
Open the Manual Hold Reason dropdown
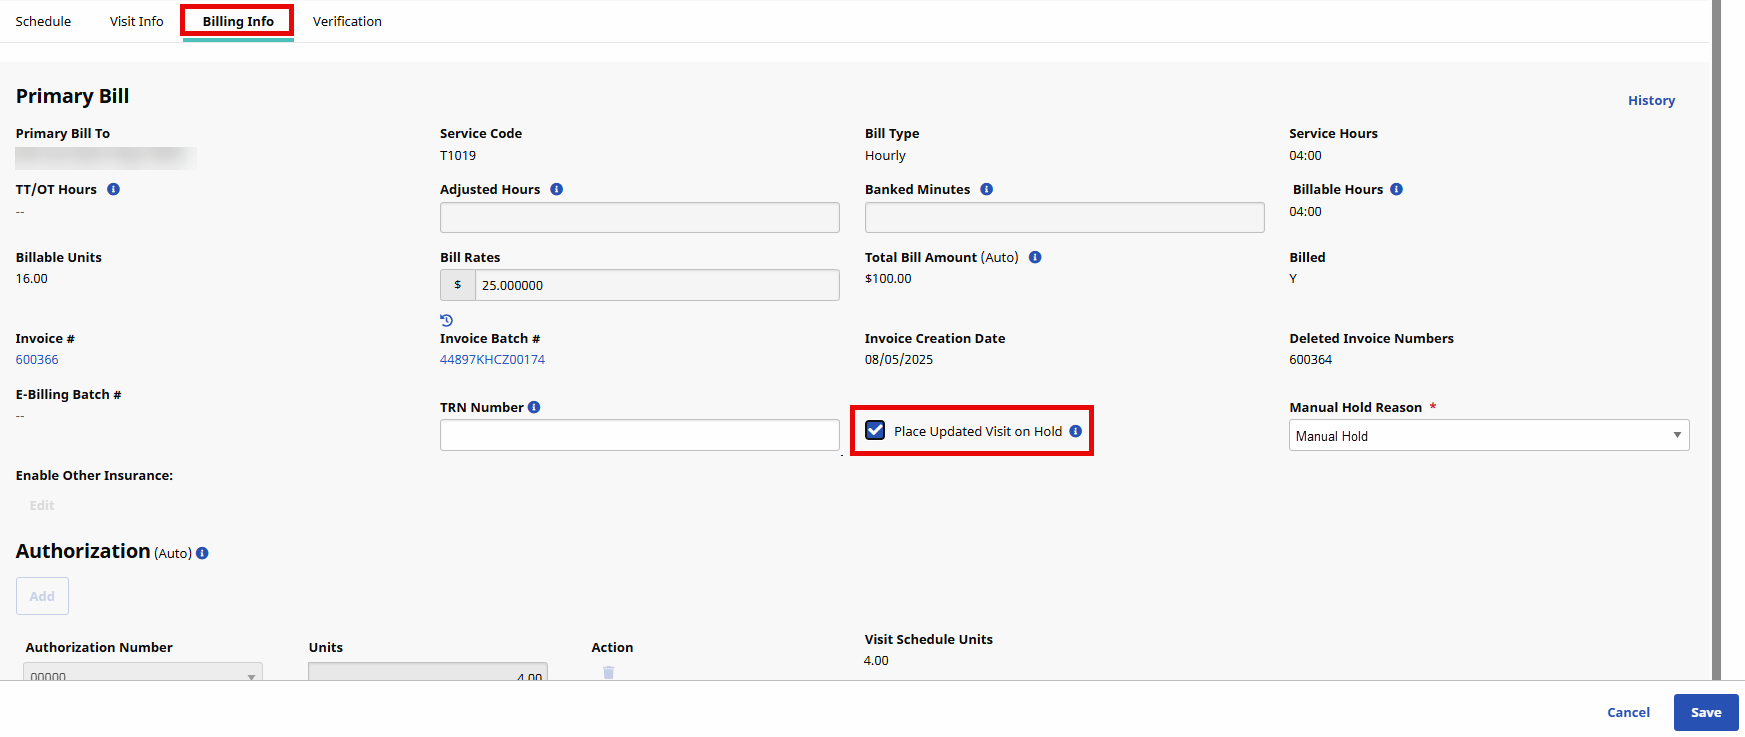[1488, 435]
